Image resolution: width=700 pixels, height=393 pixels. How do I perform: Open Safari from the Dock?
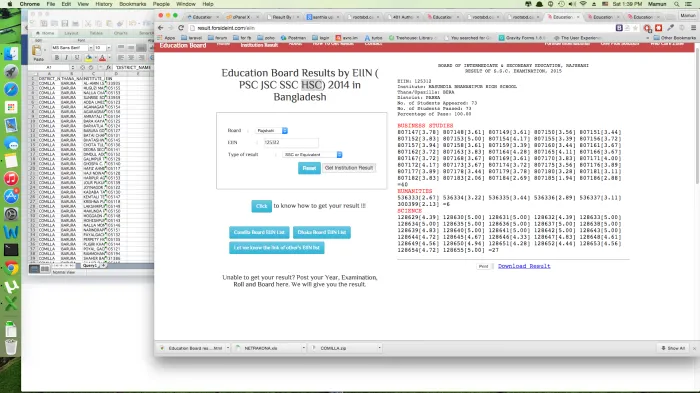(x=11, y=89)
